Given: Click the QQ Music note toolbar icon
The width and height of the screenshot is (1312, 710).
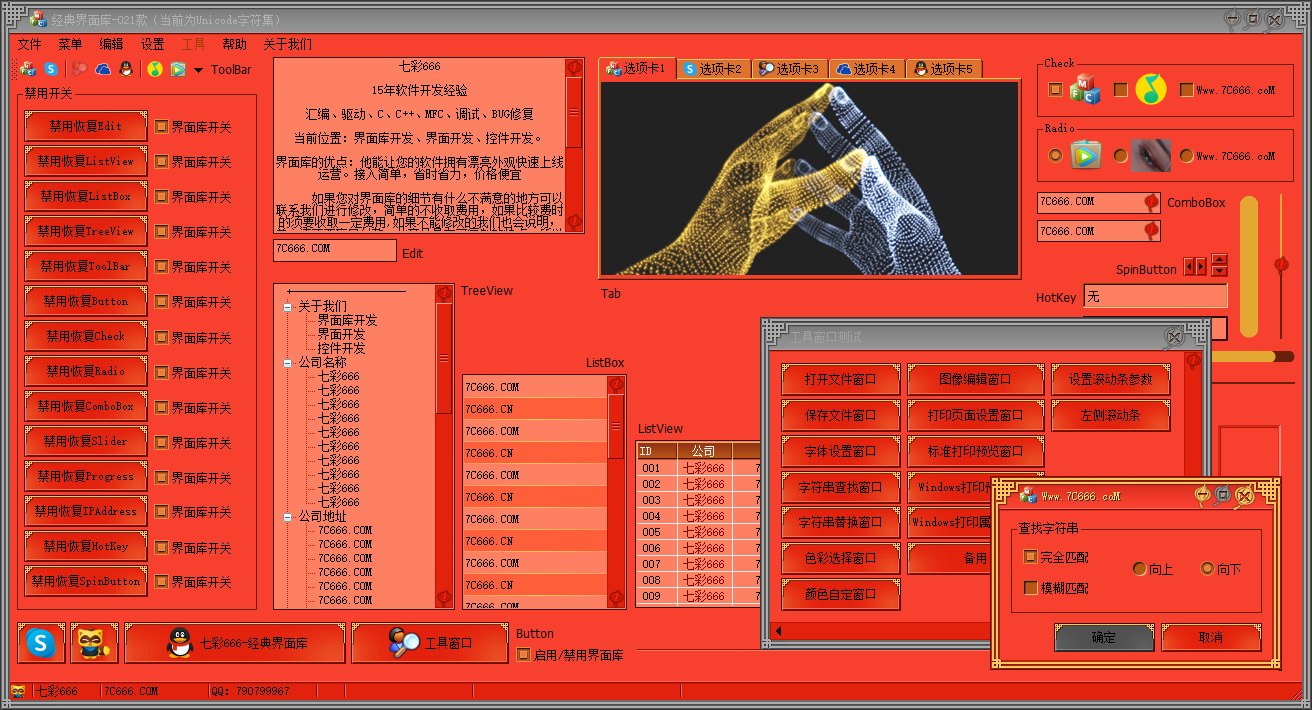Looking at the screenshot, I should pyautogui.click(x=155, y=69).
